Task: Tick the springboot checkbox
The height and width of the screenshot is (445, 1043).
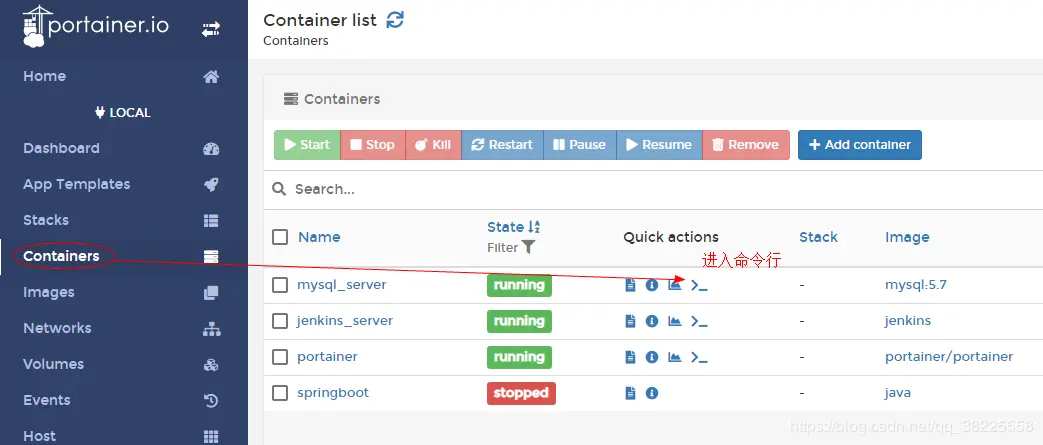Action: coord(280,392)
